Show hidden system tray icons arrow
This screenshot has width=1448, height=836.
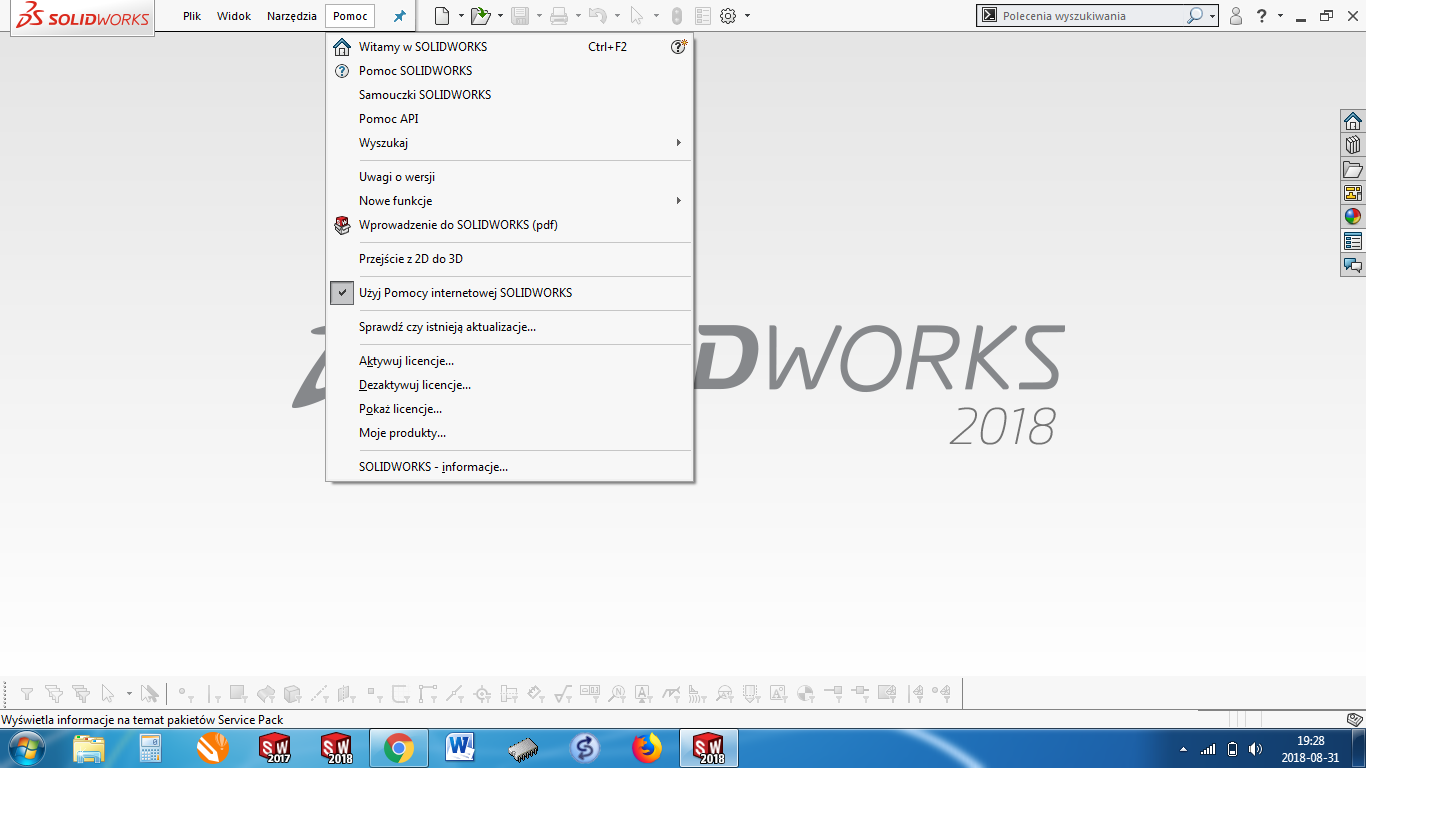tap(1183, 749)
